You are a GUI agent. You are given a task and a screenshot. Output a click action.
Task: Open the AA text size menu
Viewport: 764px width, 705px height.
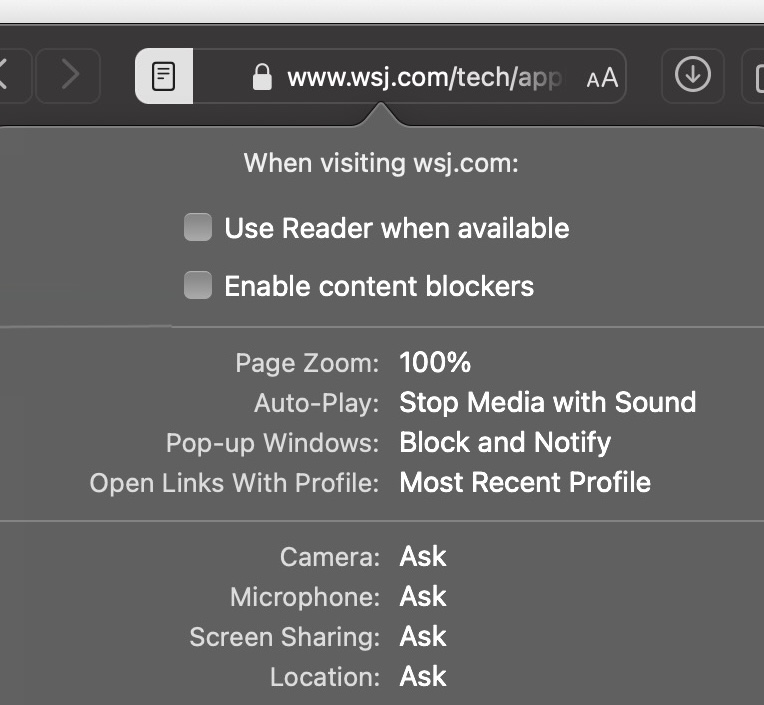click(602, 78)
